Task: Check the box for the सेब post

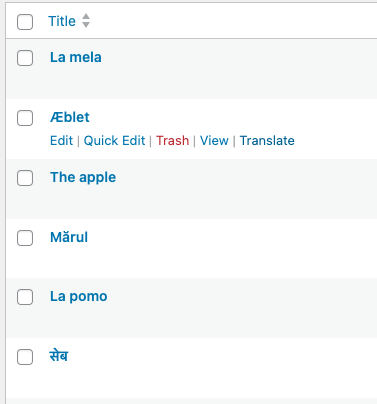Action: pyautogui.click(x=25, y=357)
